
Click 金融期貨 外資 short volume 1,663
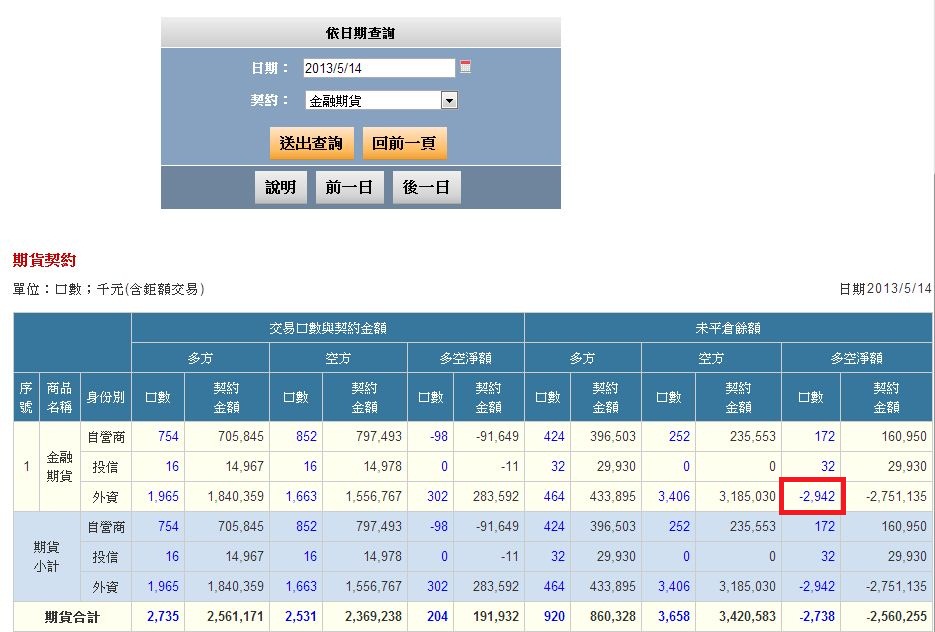tap(301, 496)
